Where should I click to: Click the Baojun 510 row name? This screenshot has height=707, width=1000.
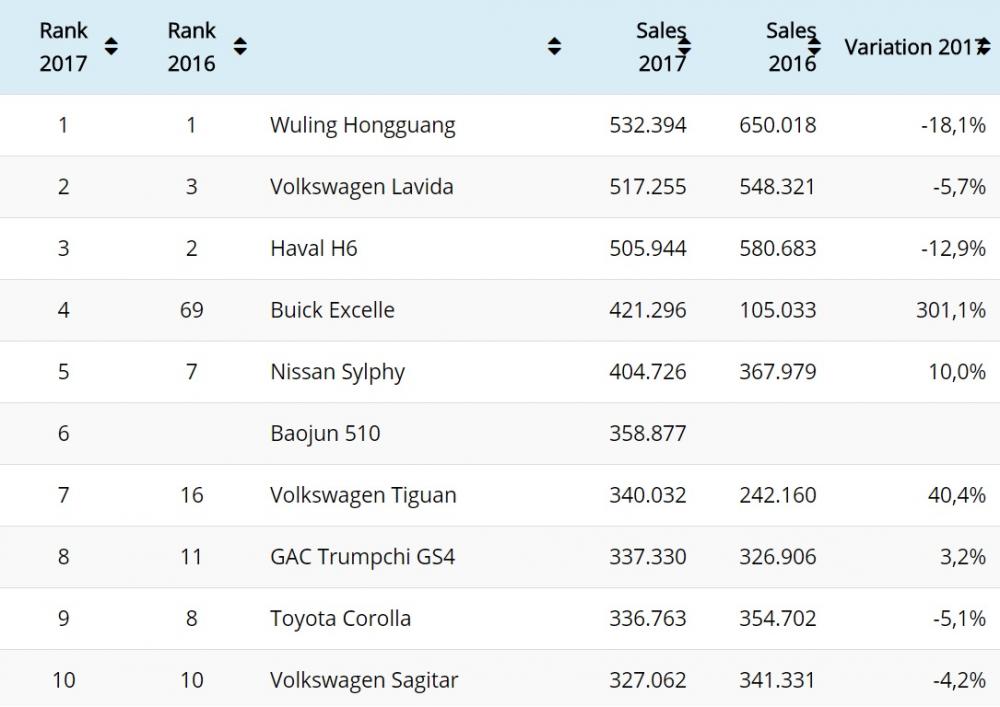[325, 433]
